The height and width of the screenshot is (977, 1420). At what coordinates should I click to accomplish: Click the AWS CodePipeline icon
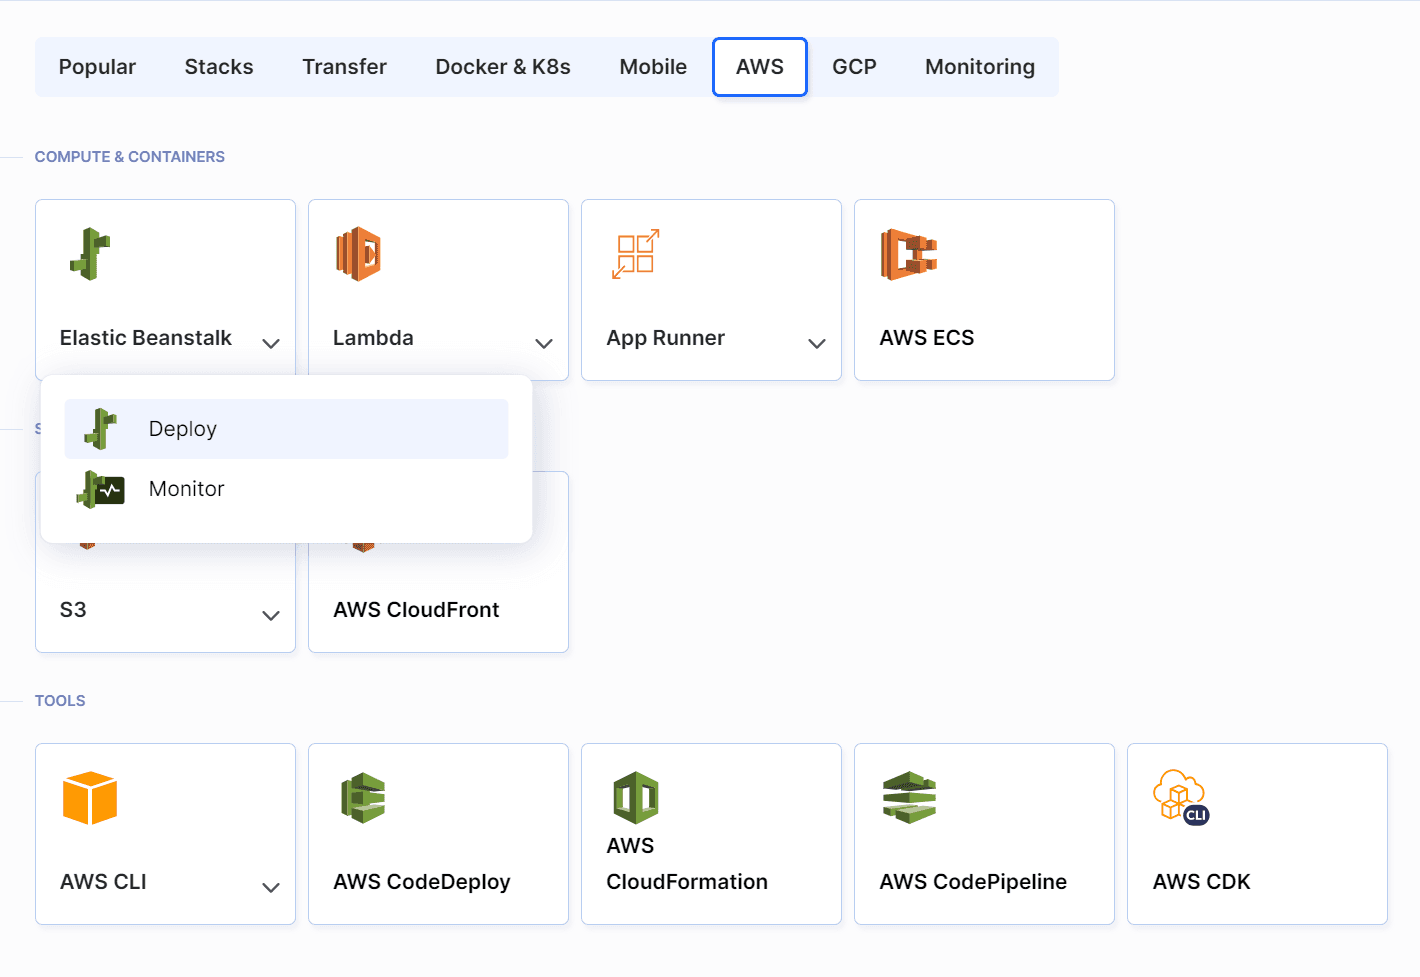[908, 797]
